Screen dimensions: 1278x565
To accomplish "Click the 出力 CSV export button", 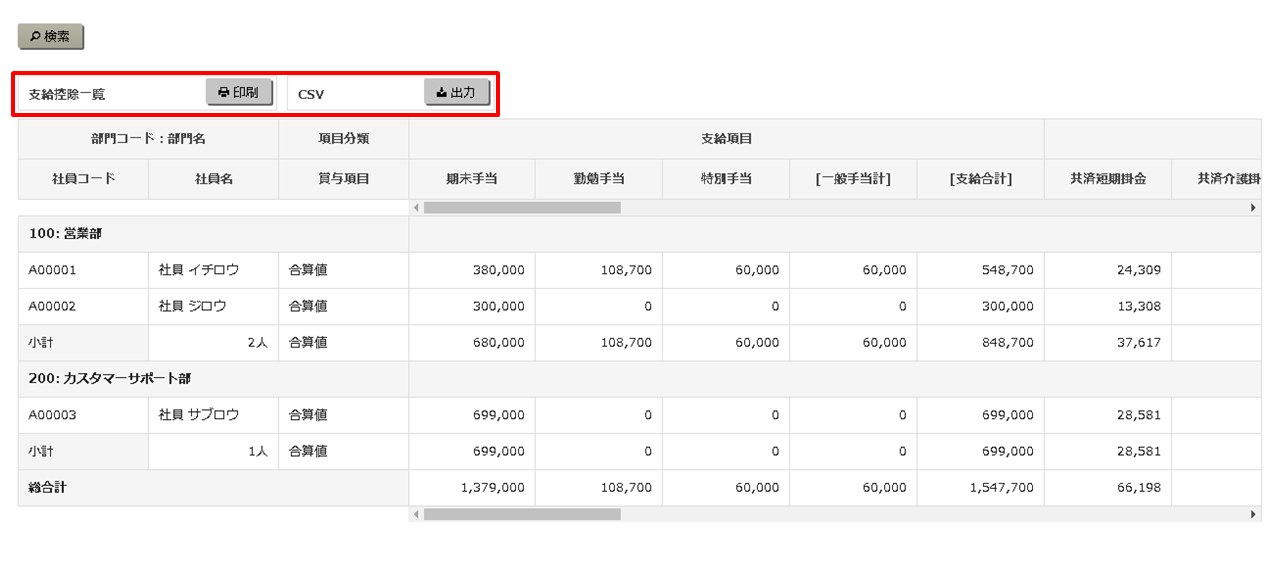I will click(x=456, y=93).
